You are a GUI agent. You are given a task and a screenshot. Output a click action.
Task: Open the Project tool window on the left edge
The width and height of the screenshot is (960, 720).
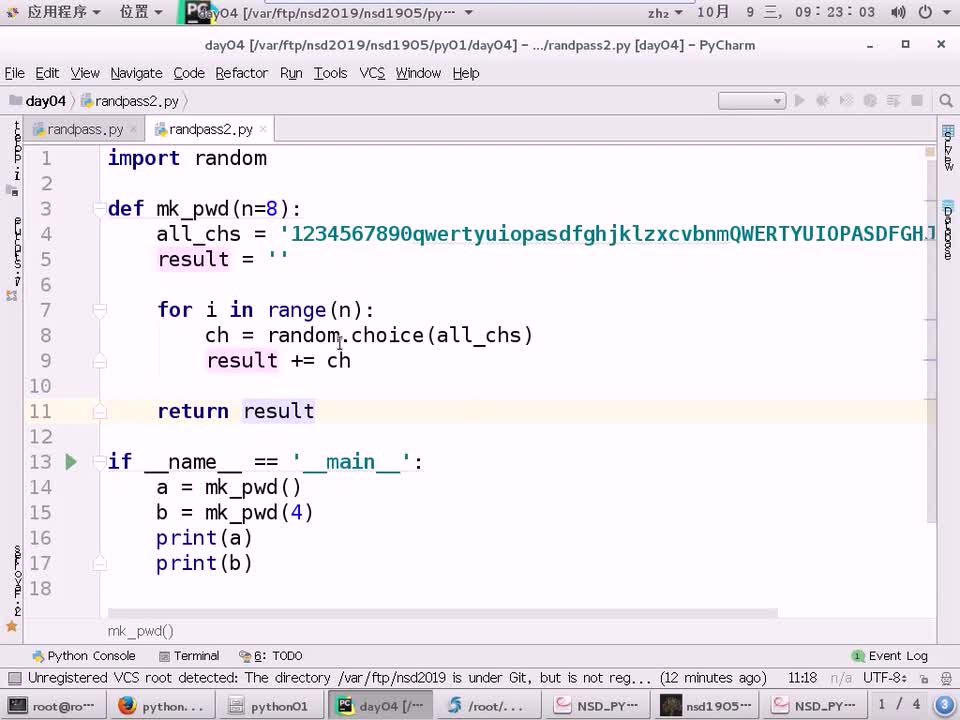(15, 158)
